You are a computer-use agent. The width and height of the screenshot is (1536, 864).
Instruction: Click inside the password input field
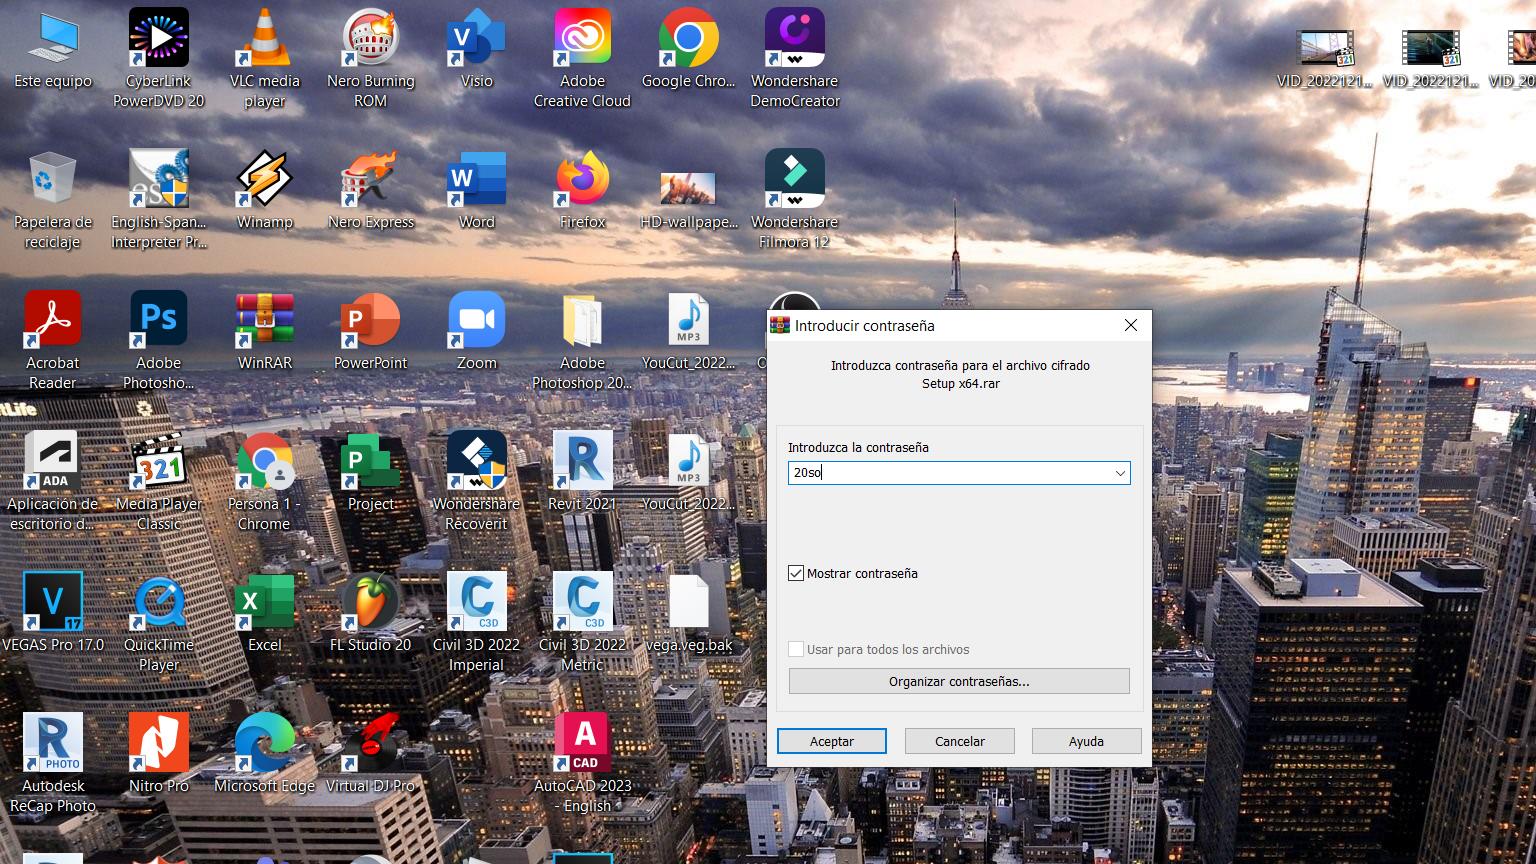pyautogui.click(x=950, y=473)
